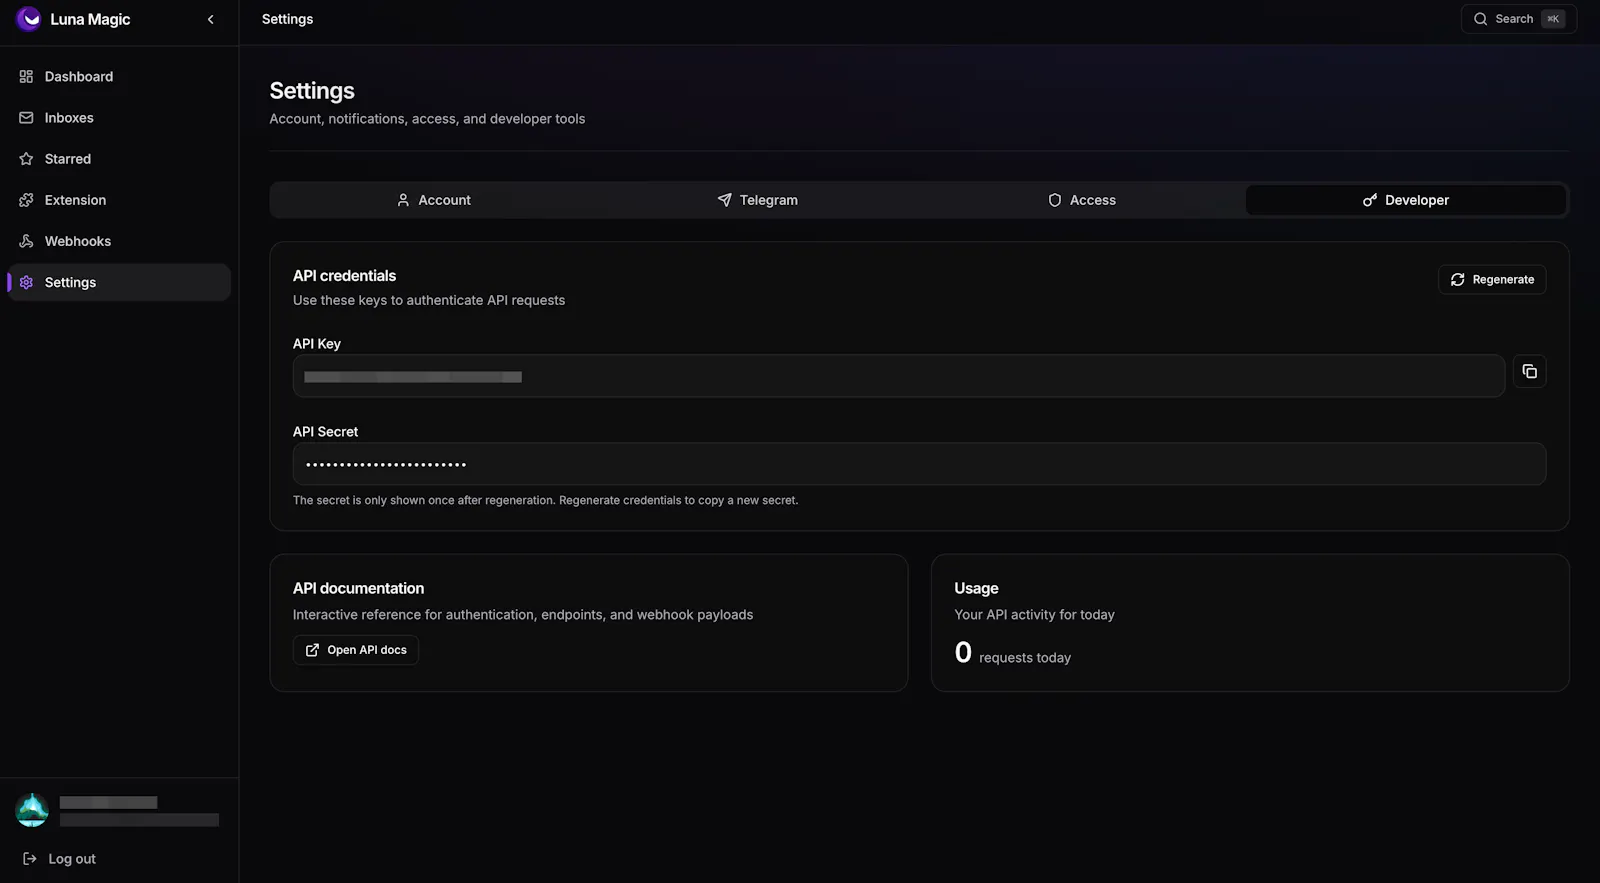Open Dashboard in the sidebar
Viewport: 1600px width, 883px height.
pyautogui.click(x=119, y=77)
